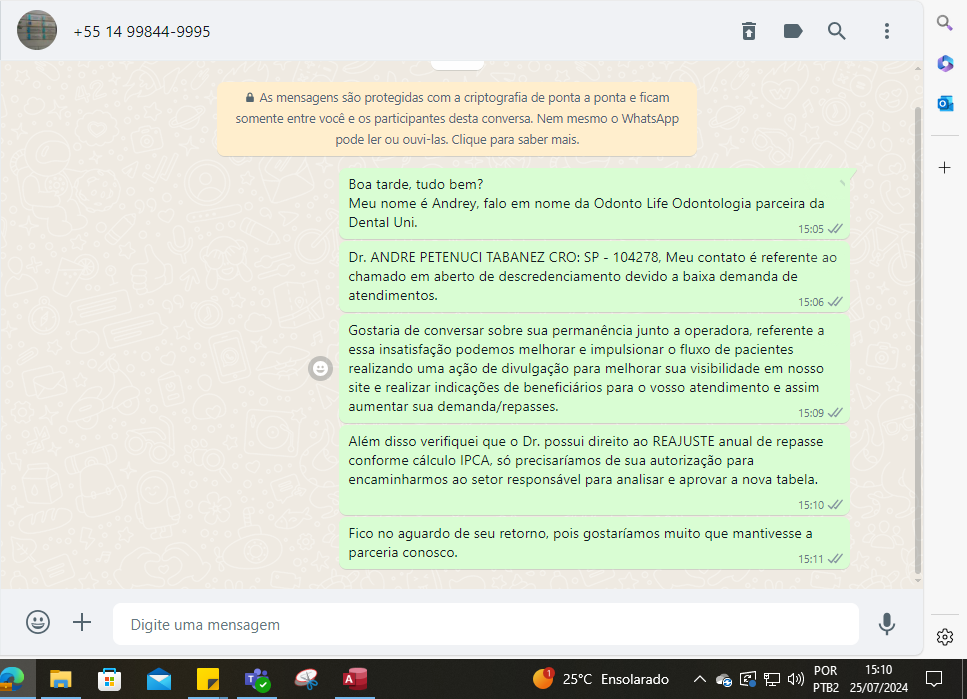Open File Explorer from taskbar
This screenshot has width=967, height=699.
[x=60, y=679]
